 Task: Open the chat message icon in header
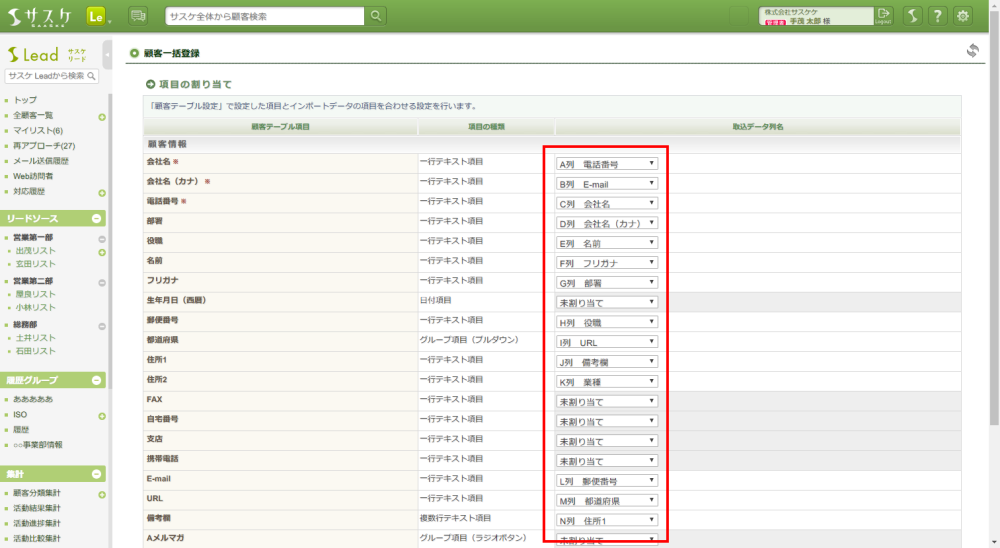(138, 16)
